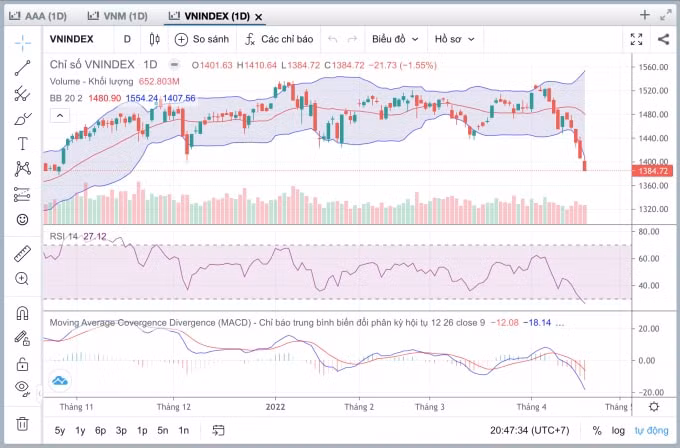Switch to the AAA (1D) tab
The image size is (680, 448).
pyautogui.click(x=38, y=16)
